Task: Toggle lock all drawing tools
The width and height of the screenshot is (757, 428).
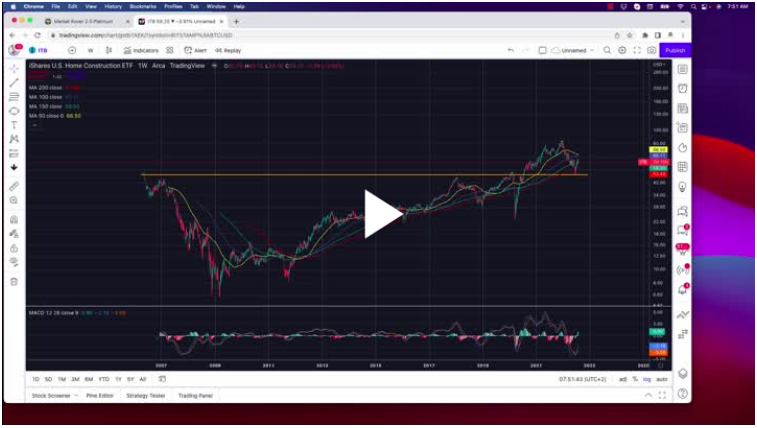Action: [14, 249]
